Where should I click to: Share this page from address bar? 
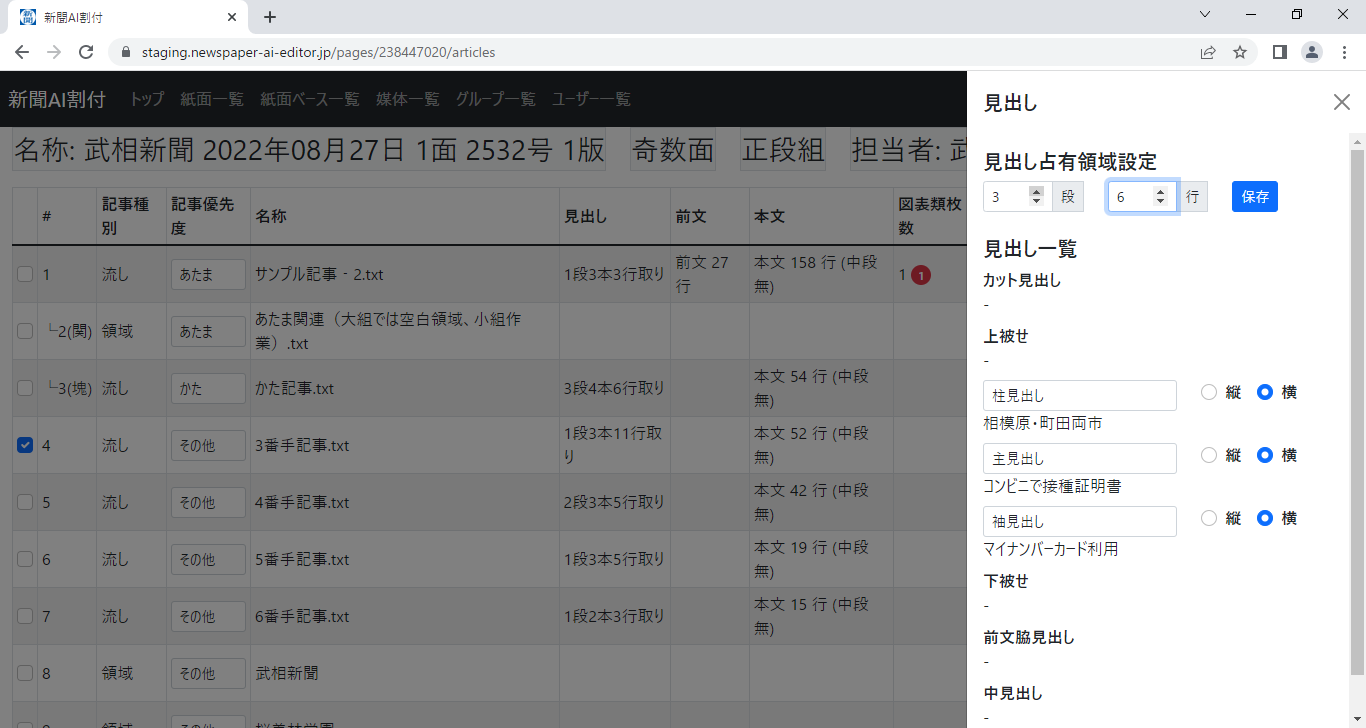click(1208, 52)
